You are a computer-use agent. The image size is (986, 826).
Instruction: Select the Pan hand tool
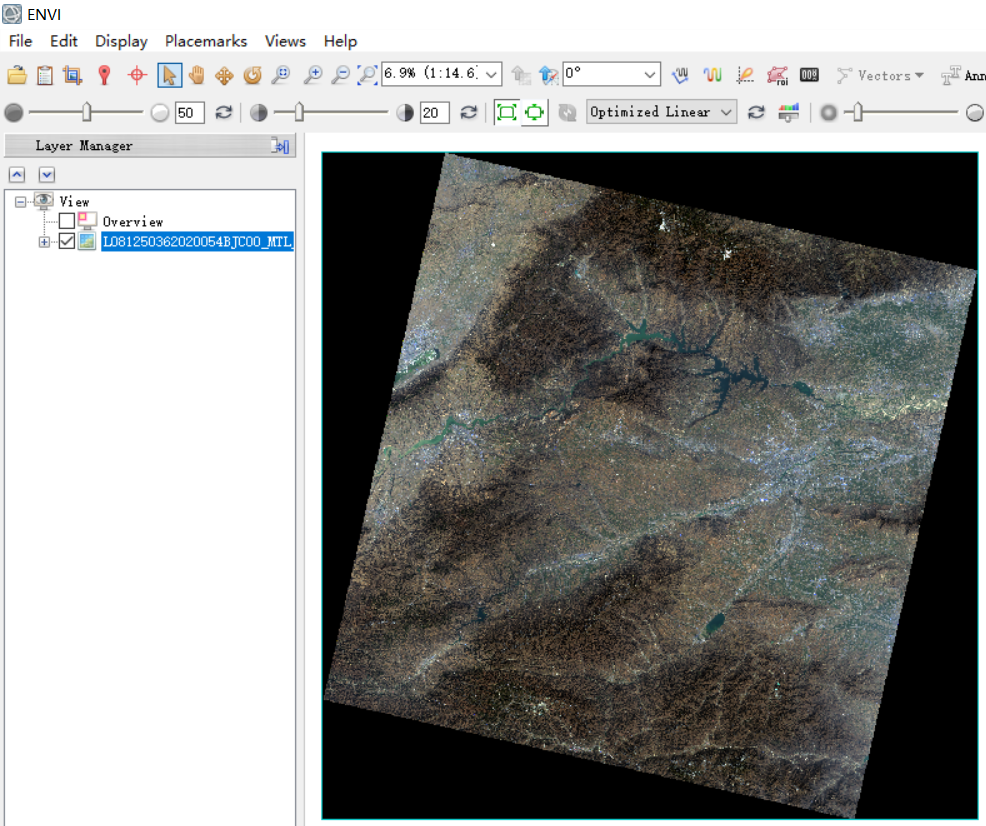pyautogui.click(x=197, y=75)
